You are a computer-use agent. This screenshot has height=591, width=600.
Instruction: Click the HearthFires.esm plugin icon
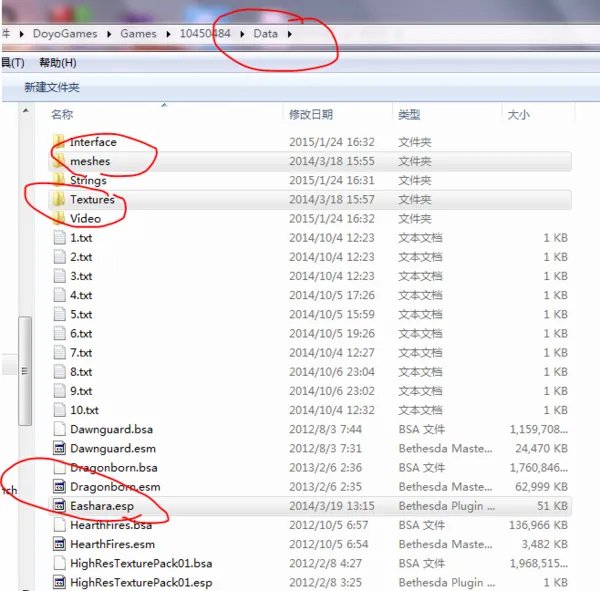pyautogui.click(x=59, y=544)
